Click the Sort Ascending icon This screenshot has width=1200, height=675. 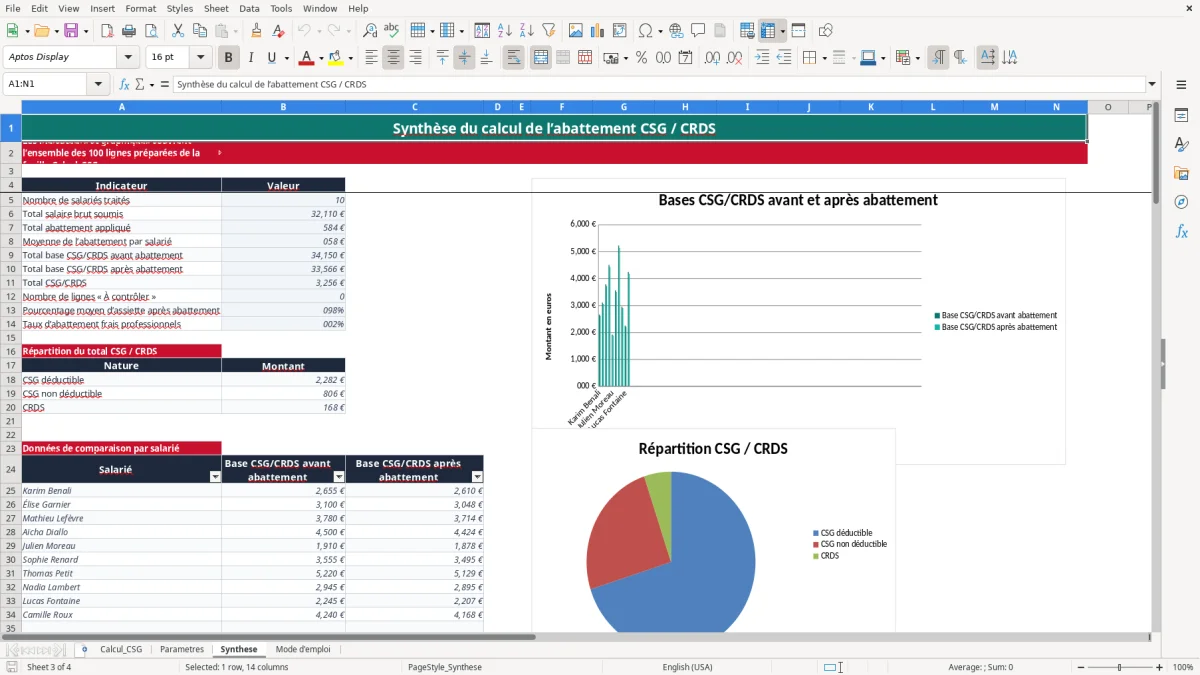point(505,31)
